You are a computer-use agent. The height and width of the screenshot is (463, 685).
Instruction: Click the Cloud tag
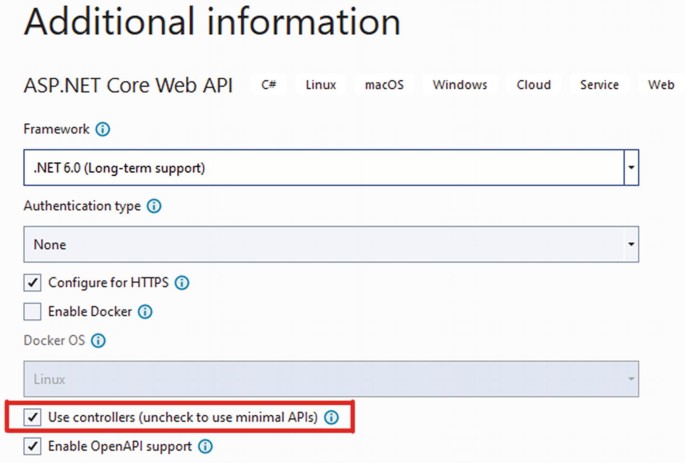click(533, 85)
